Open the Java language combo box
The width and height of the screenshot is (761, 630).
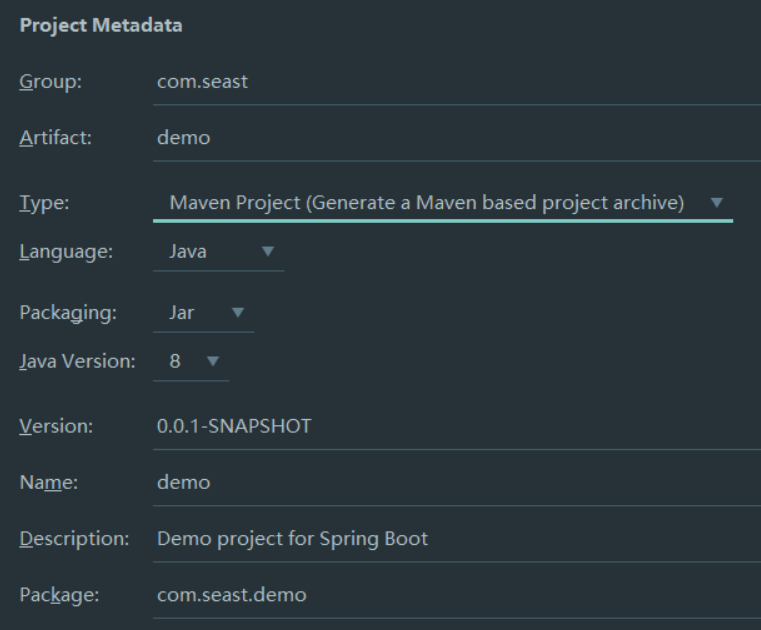(x=218, y=252)
